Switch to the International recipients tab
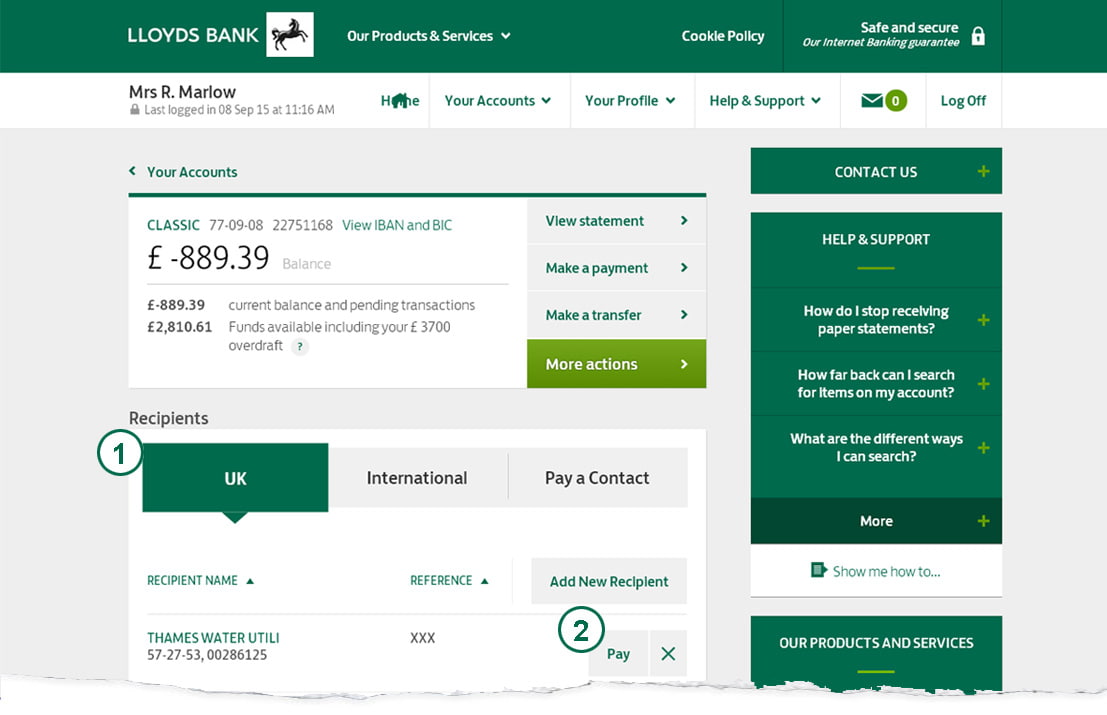Viewport: 1107px width, 715px height. pyautogui.click(x=417, y=477)
